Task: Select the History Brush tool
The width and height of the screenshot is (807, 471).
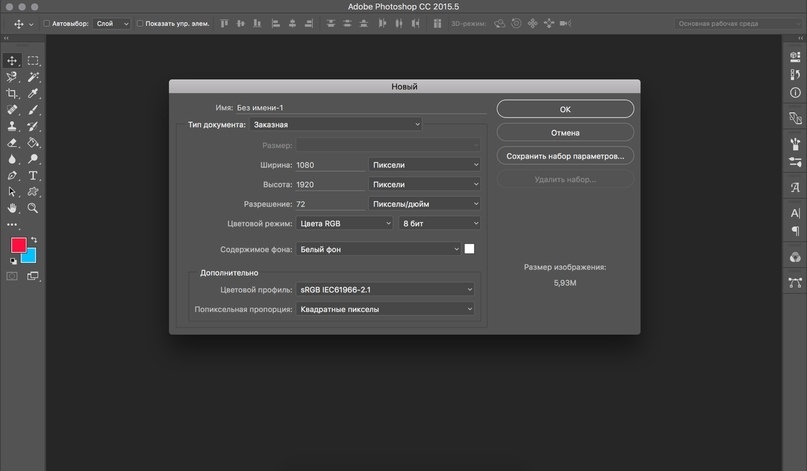Action: click(x=33, y=126)
